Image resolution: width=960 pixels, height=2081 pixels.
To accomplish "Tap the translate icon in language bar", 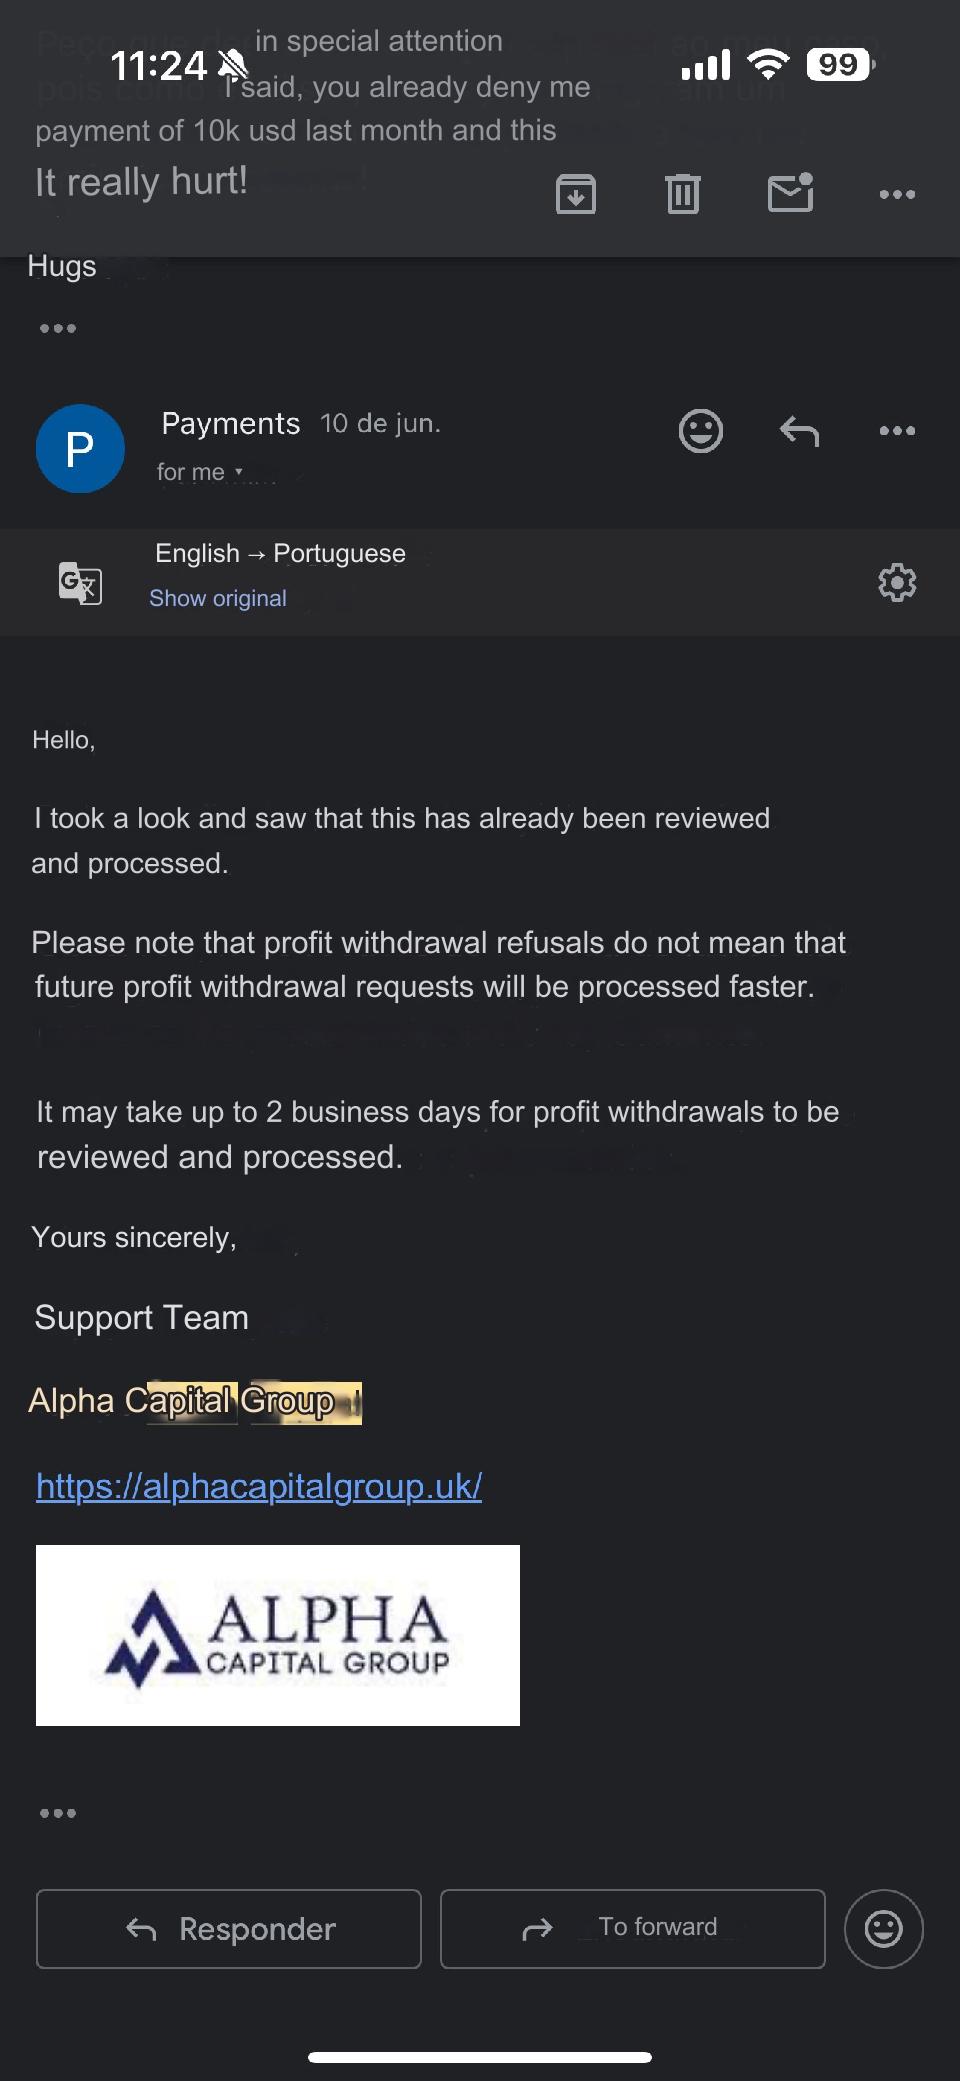I will coord(80,582).
